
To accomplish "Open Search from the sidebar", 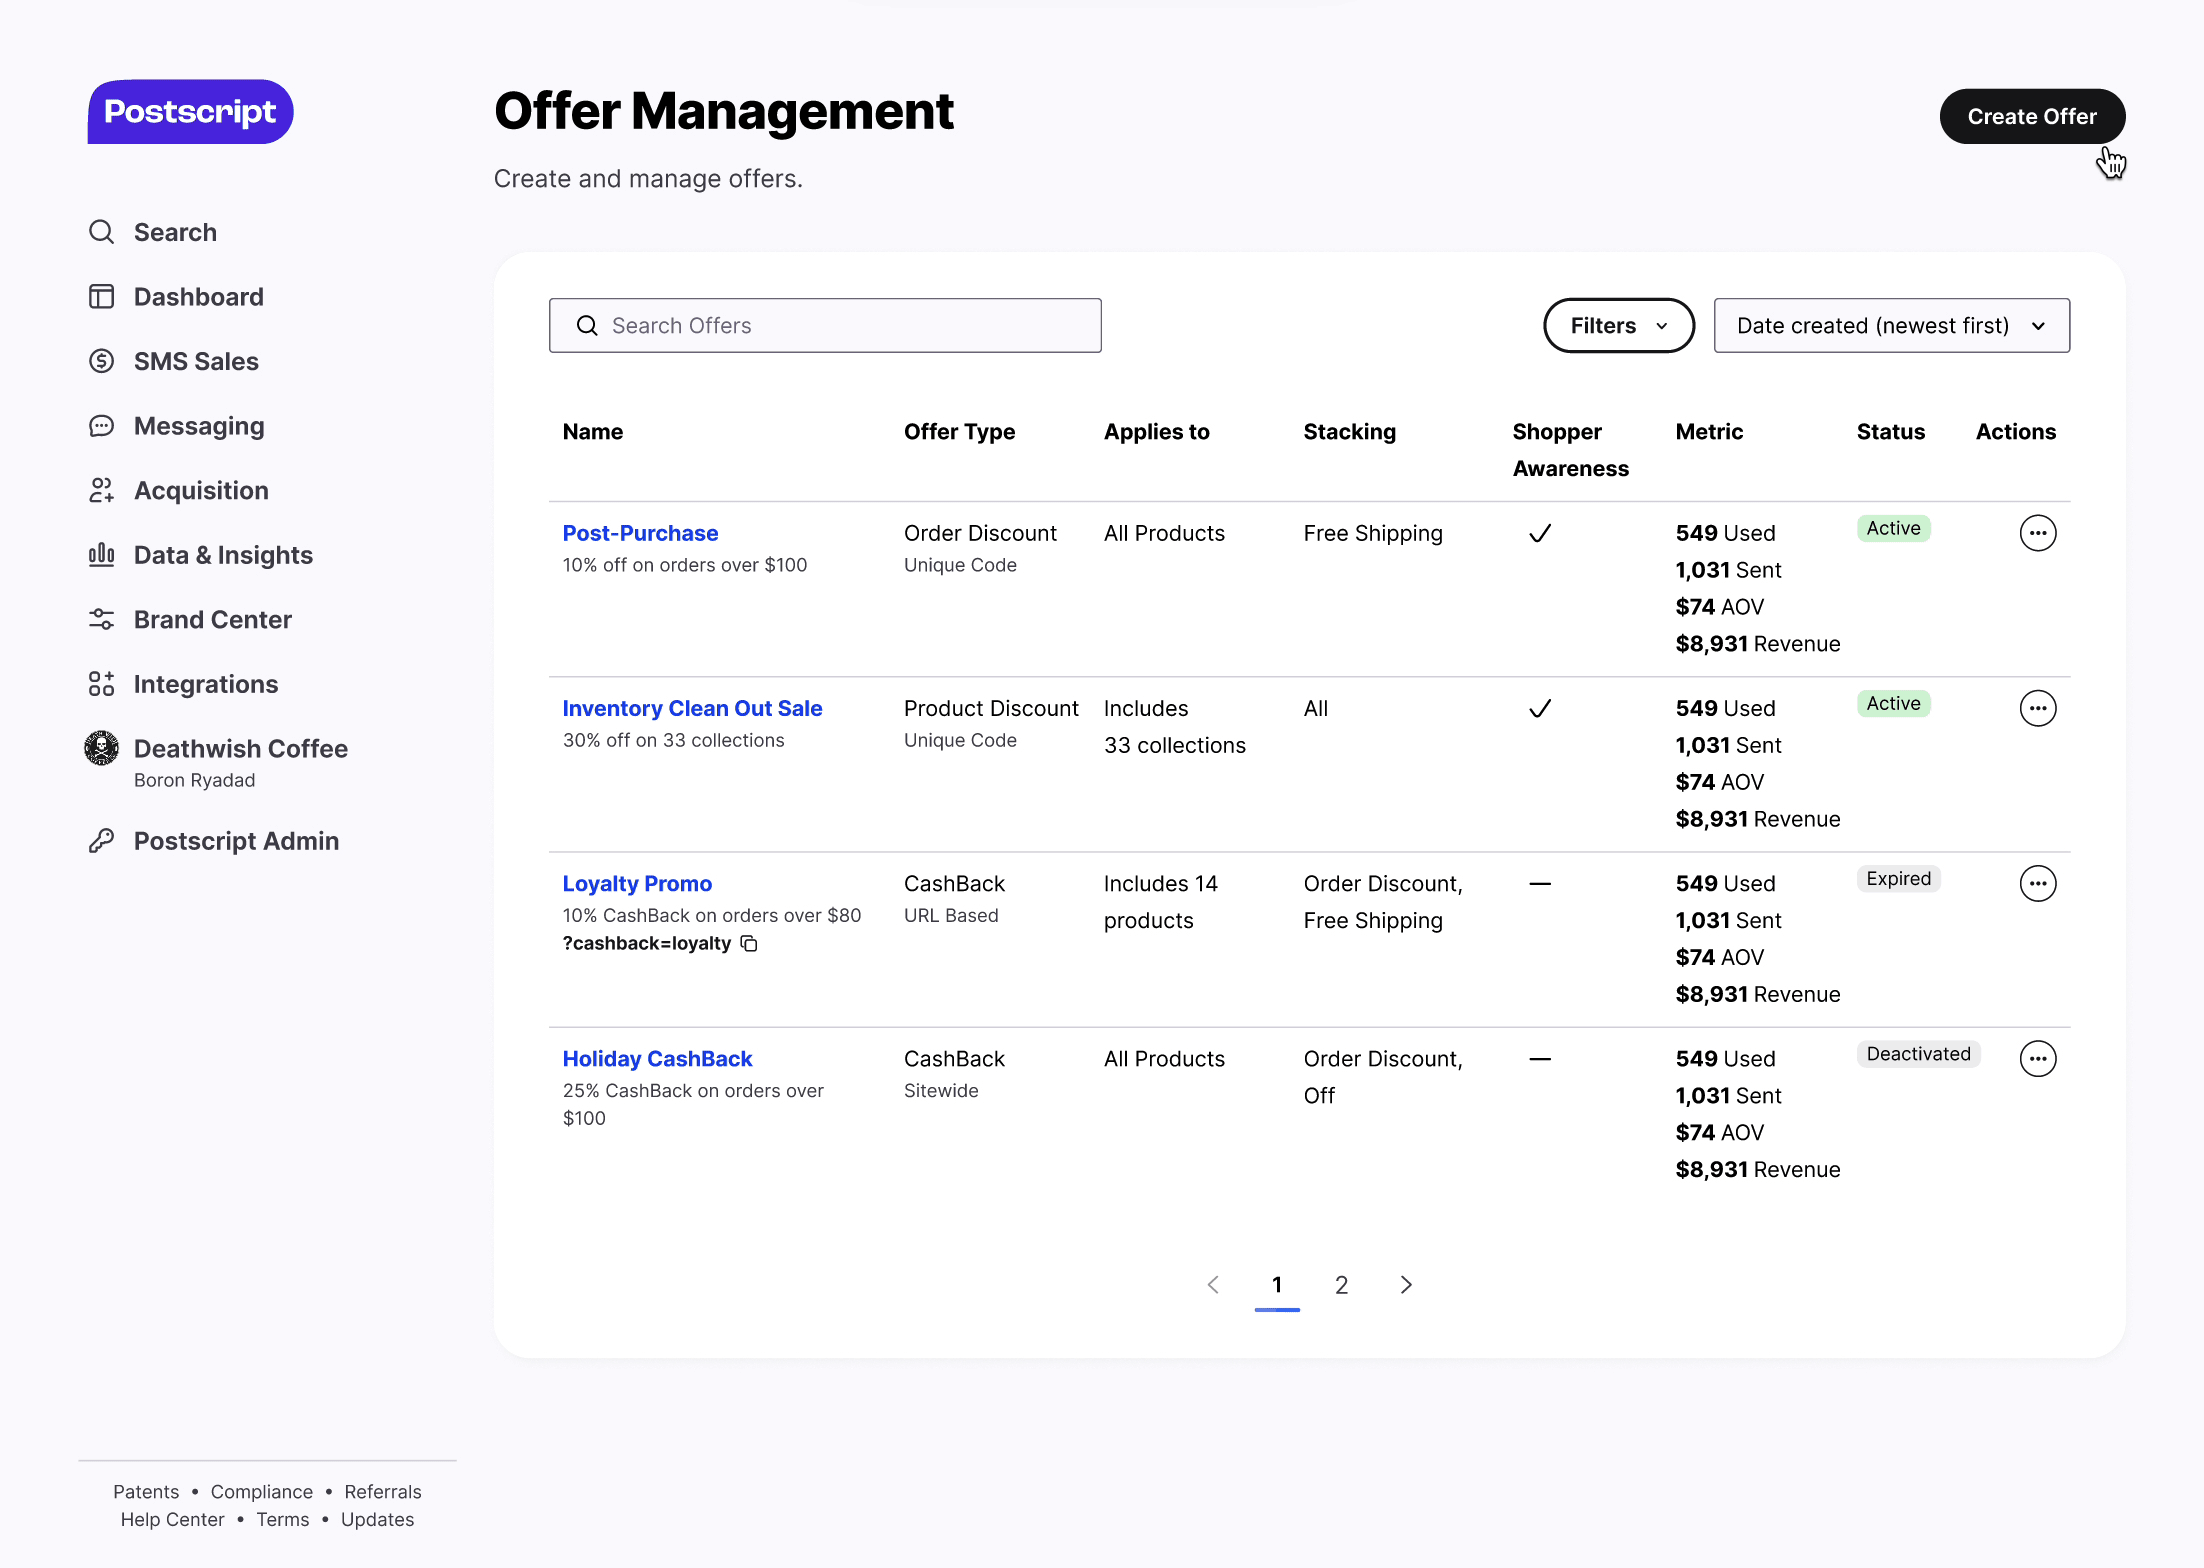I will click(174, 232).
